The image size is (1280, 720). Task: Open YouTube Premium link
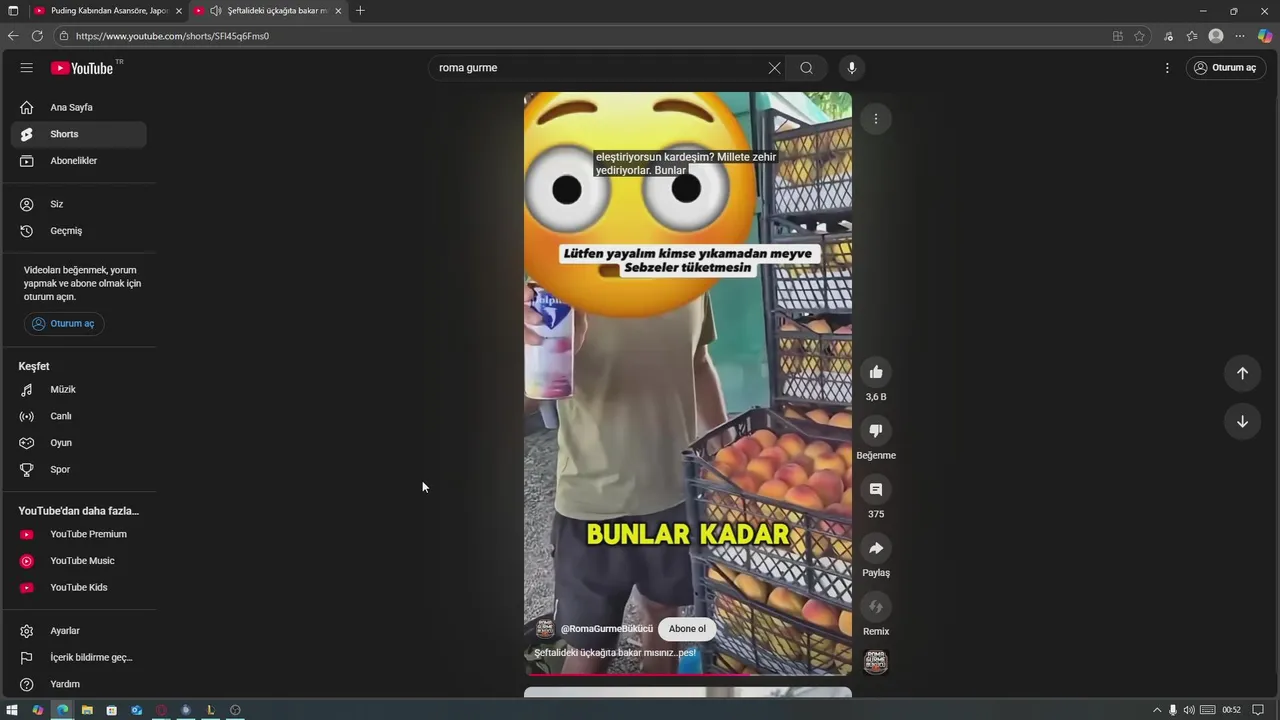pyautogui.click(x=79, y=534)
